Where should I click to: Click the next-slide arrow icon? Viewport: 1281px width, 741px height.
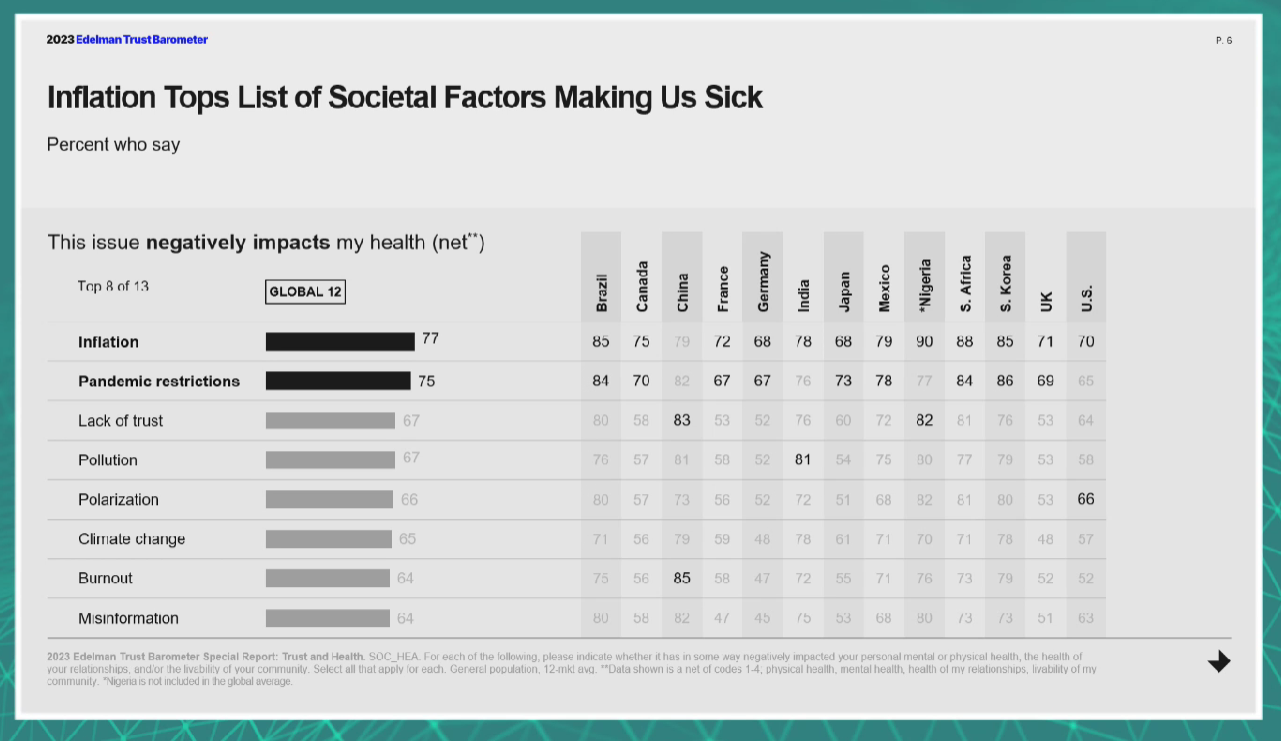(1218, 661)
